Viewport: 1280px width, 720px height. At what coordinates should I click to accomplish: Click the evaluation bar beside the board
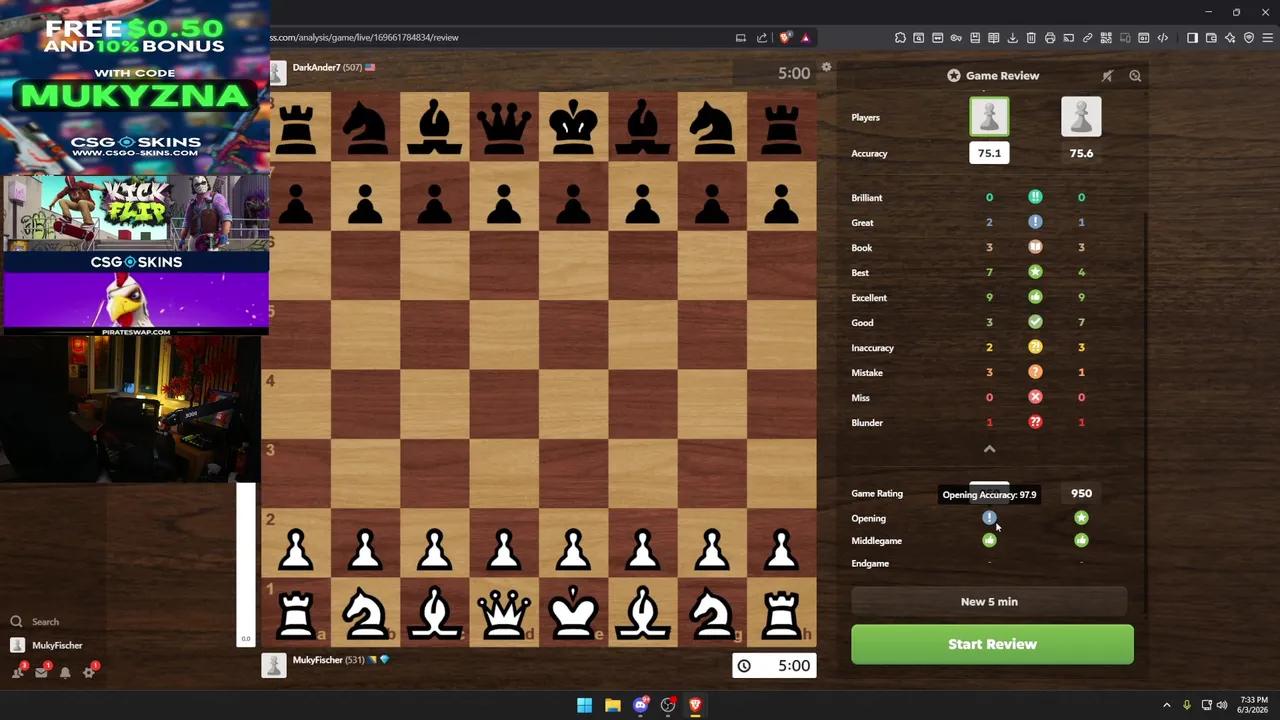click(x=246, y=565)
